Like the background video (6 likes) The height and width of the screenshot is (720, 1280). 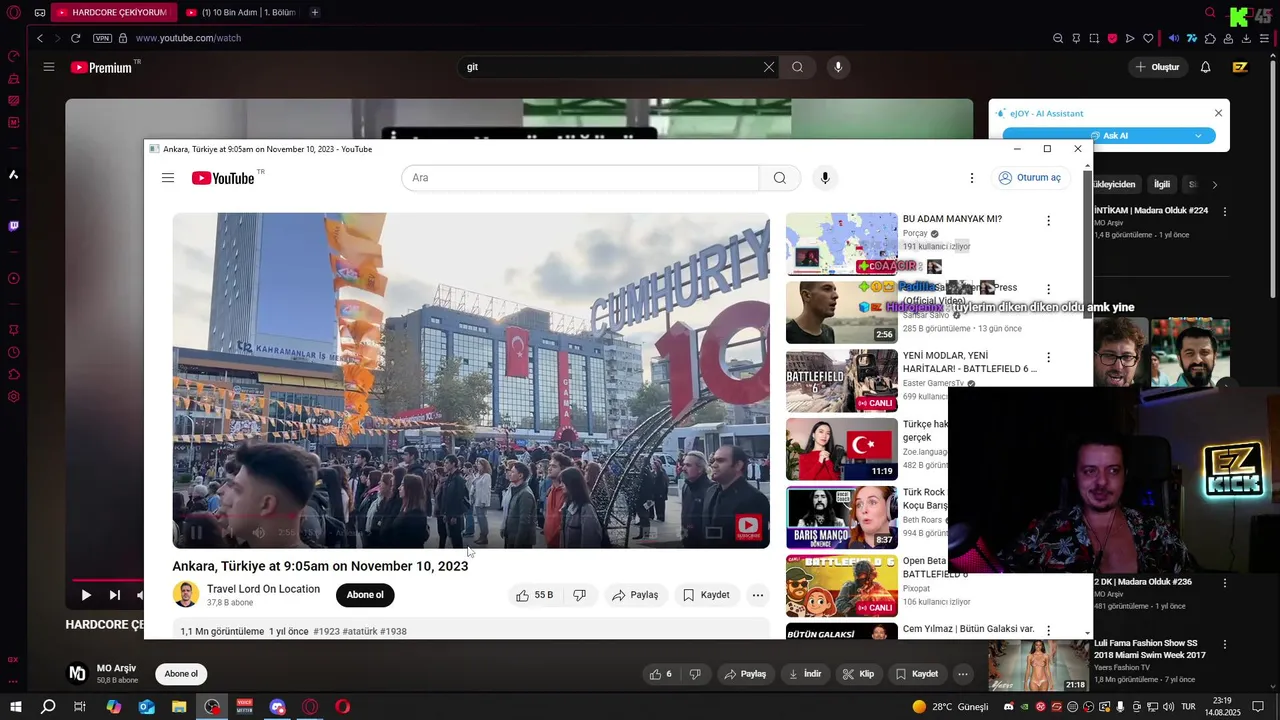[660, 674]
